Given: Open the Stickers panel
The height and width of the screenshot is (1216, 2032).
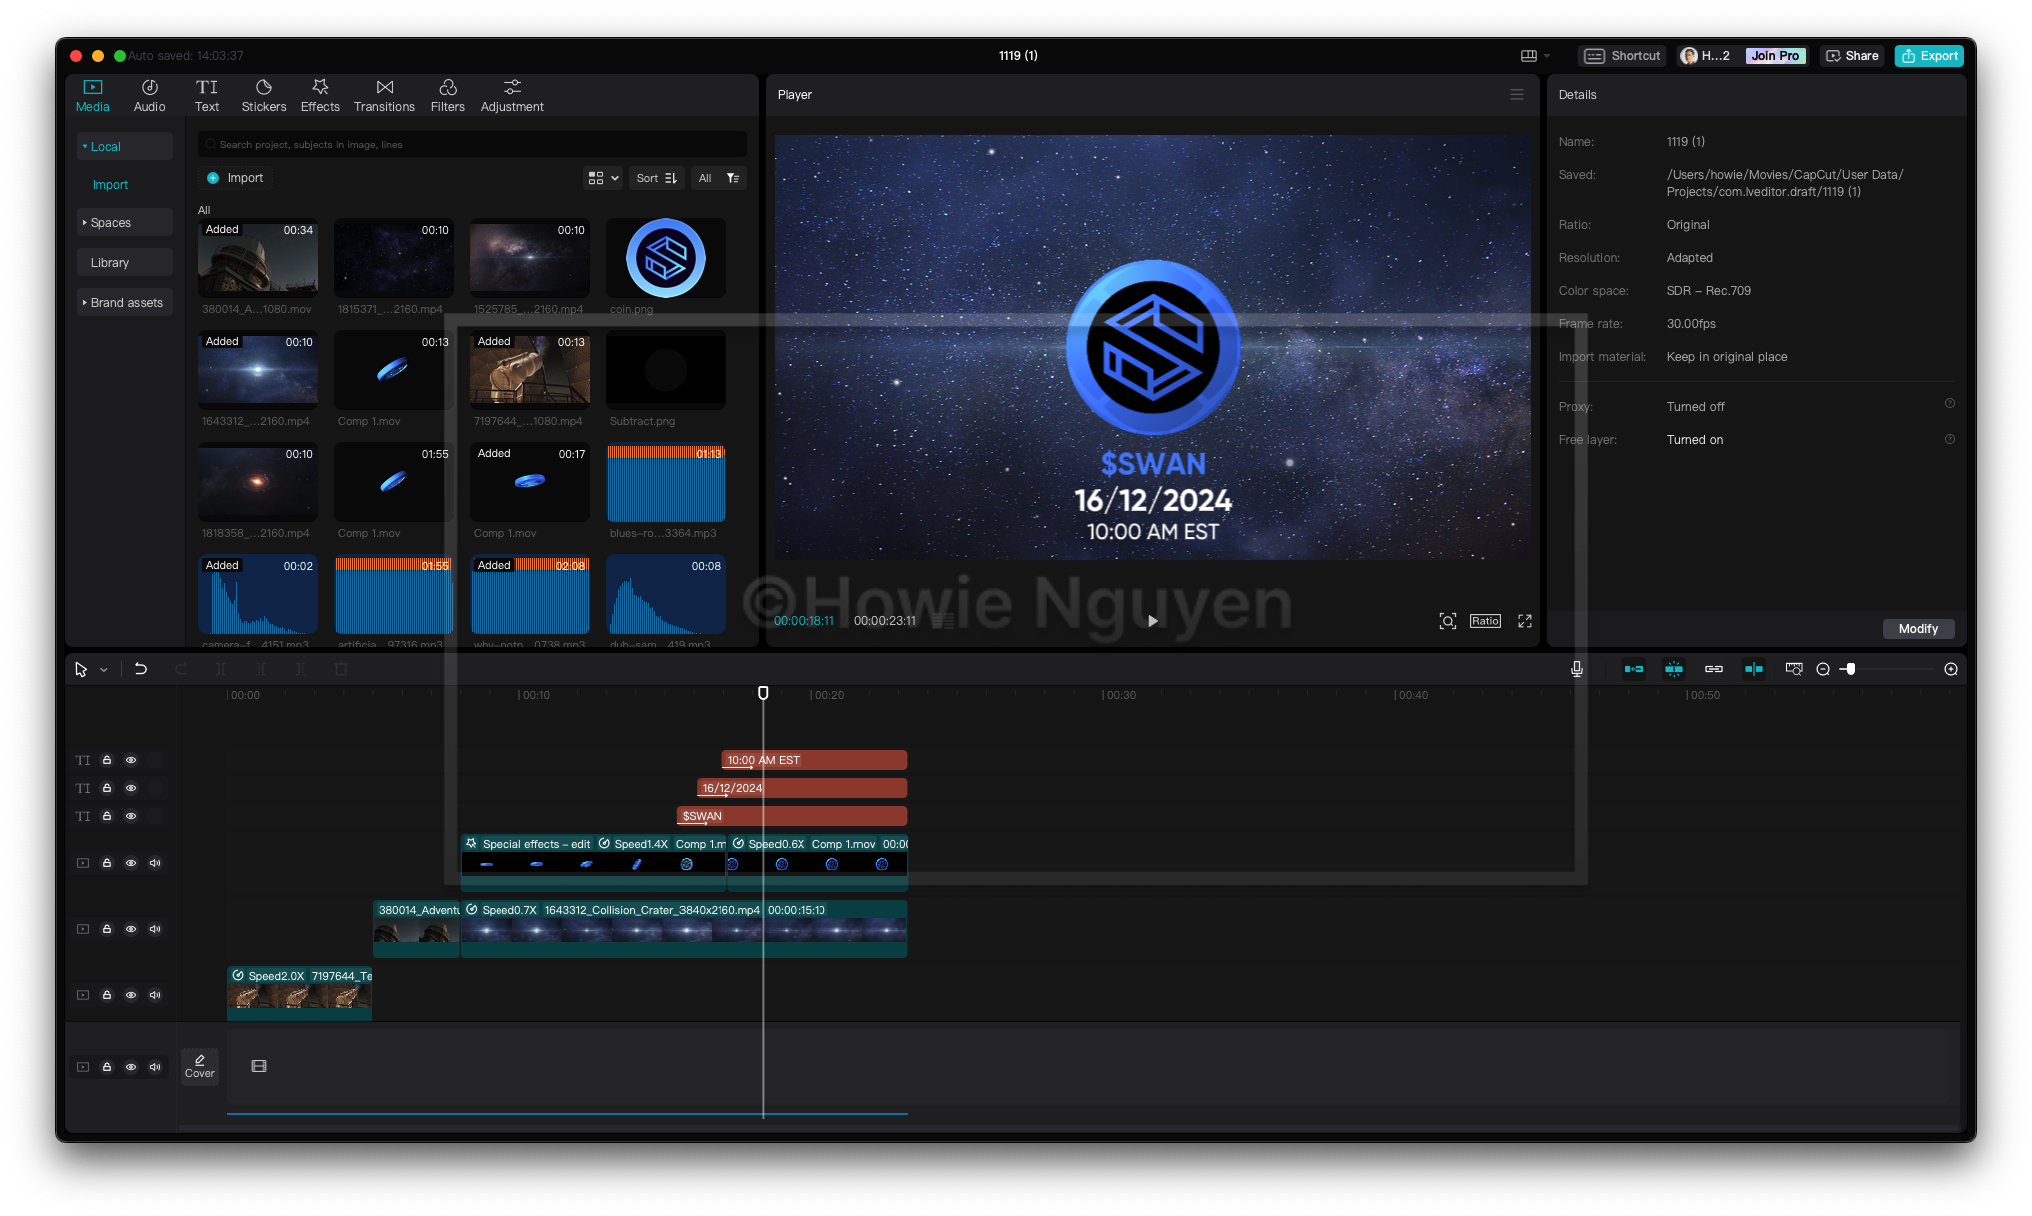Looking at the screenshot, I should click(263, 95).
